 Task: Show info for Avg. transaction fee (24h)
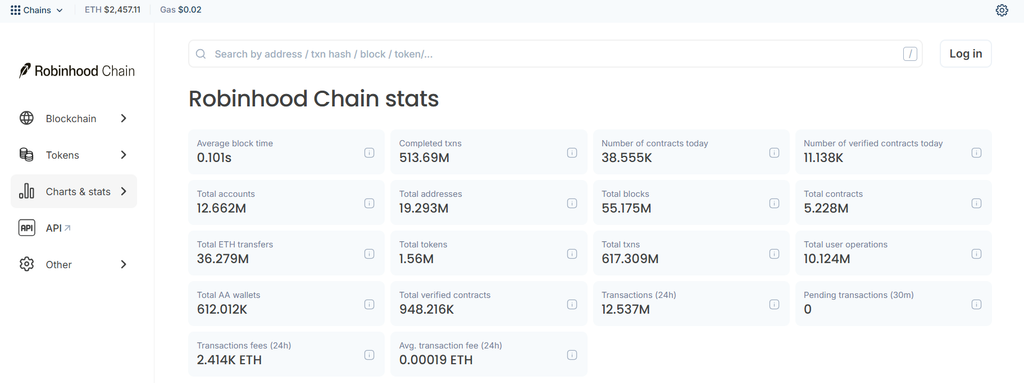coord(571,355)
